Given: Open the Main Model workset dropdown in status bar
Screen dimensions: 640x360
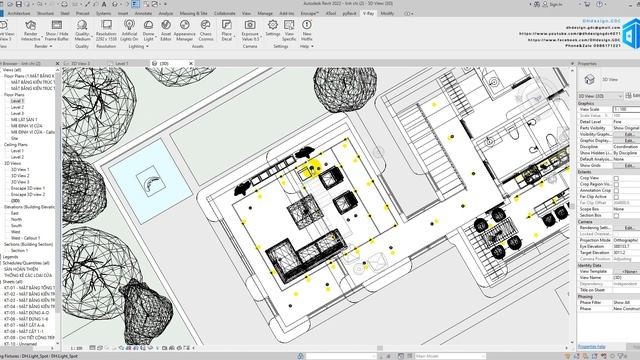Looking at the screenshot, I should (x=450, y=356).
